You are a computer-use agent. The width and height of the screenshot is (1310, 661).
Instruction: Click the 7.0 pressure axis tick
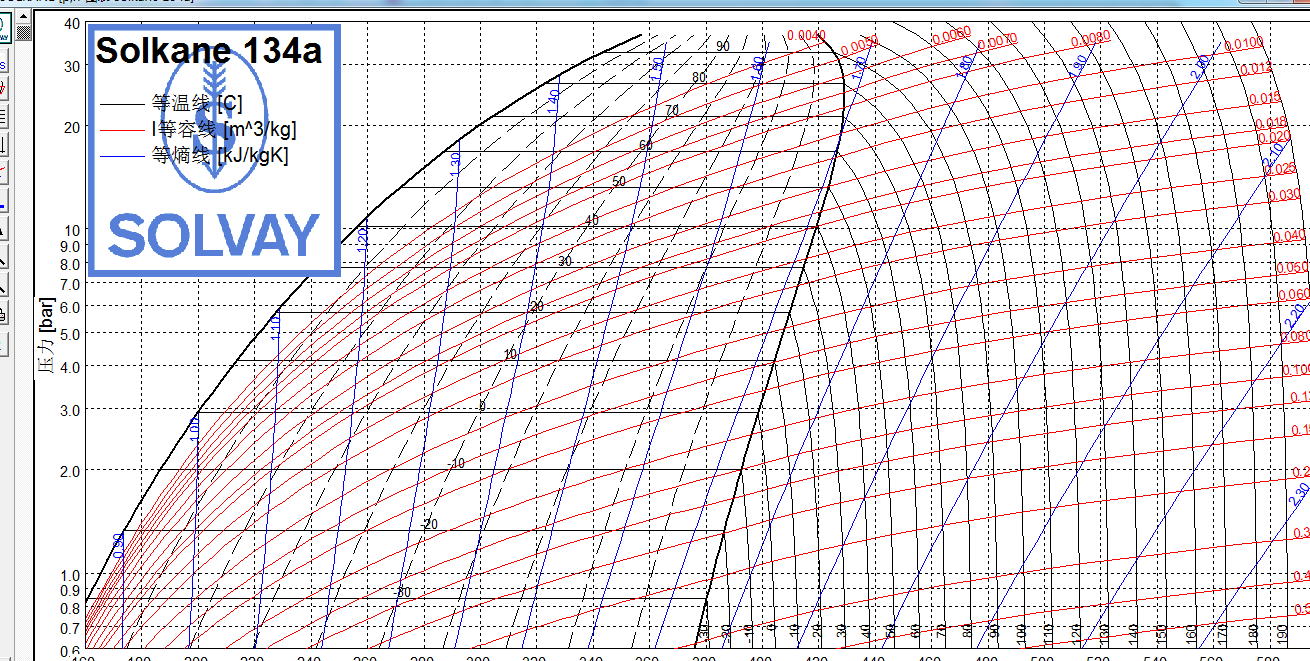point(69,285)
